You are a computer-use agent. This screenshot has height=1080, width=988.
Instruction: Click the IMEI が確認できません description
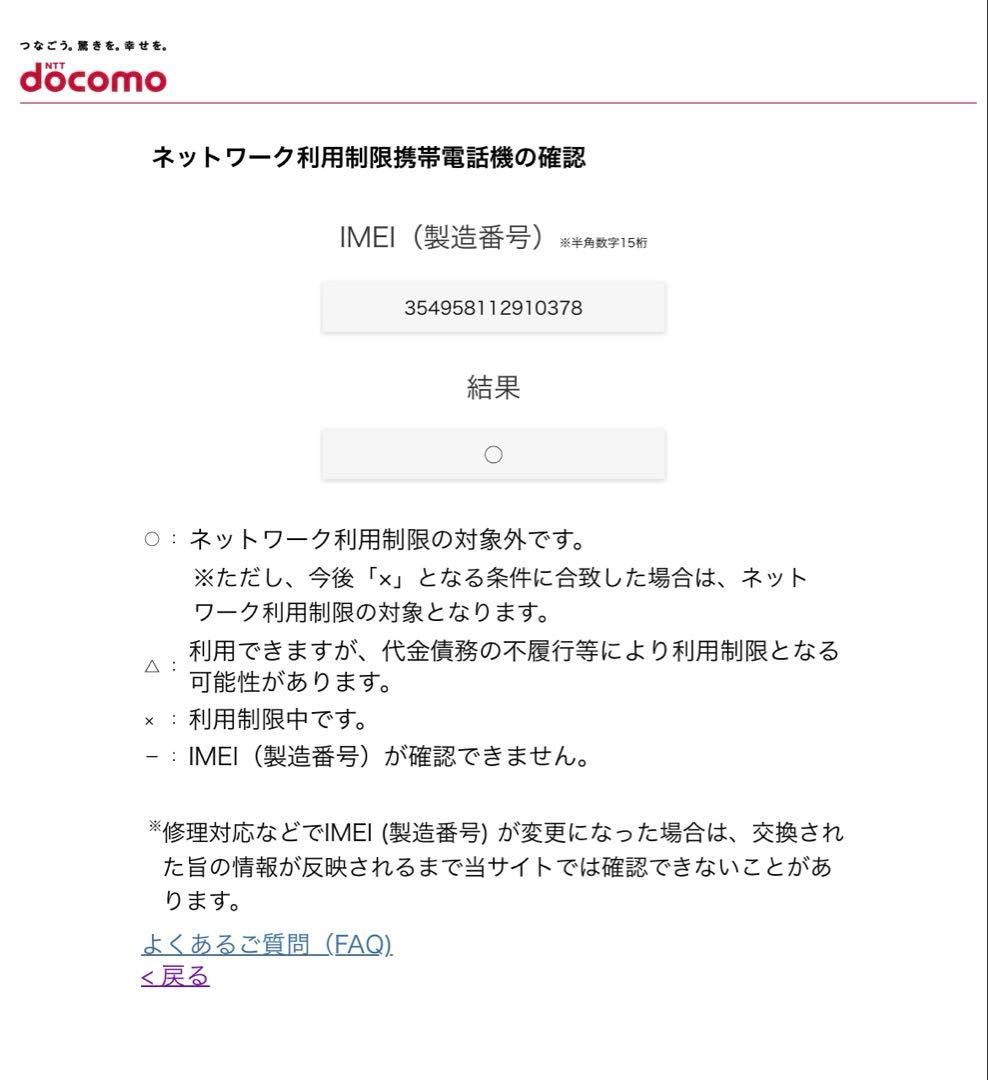pyautogui.click(x=389, y=756)
